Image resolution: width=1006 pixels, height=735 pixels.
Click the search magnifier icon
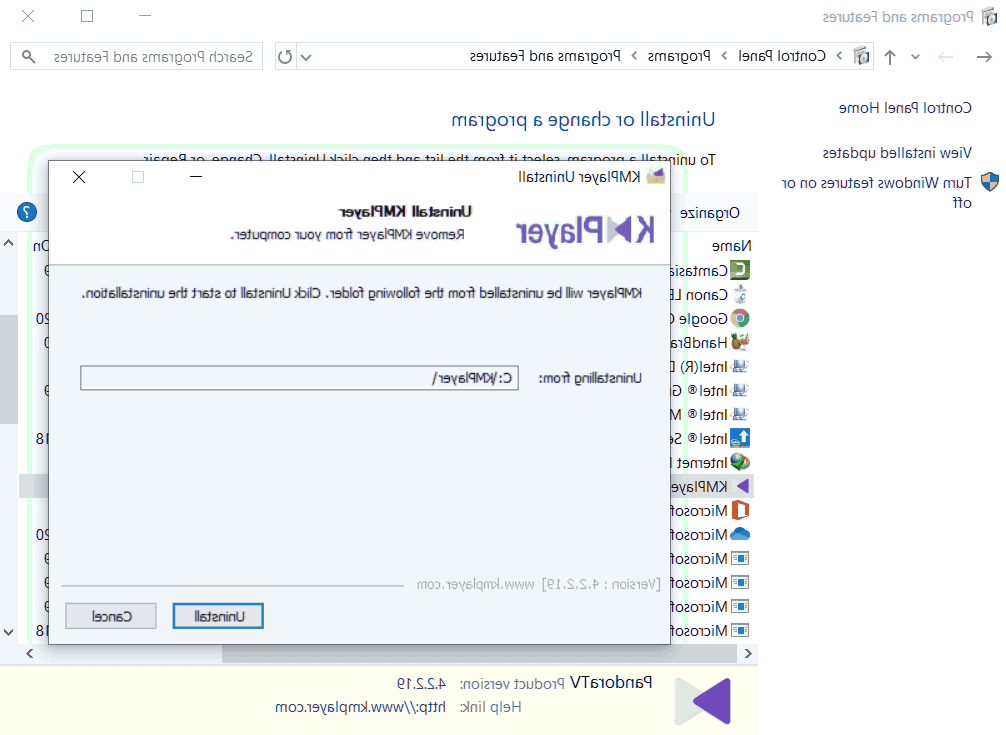pyautogui.click(x=28, y=56)
